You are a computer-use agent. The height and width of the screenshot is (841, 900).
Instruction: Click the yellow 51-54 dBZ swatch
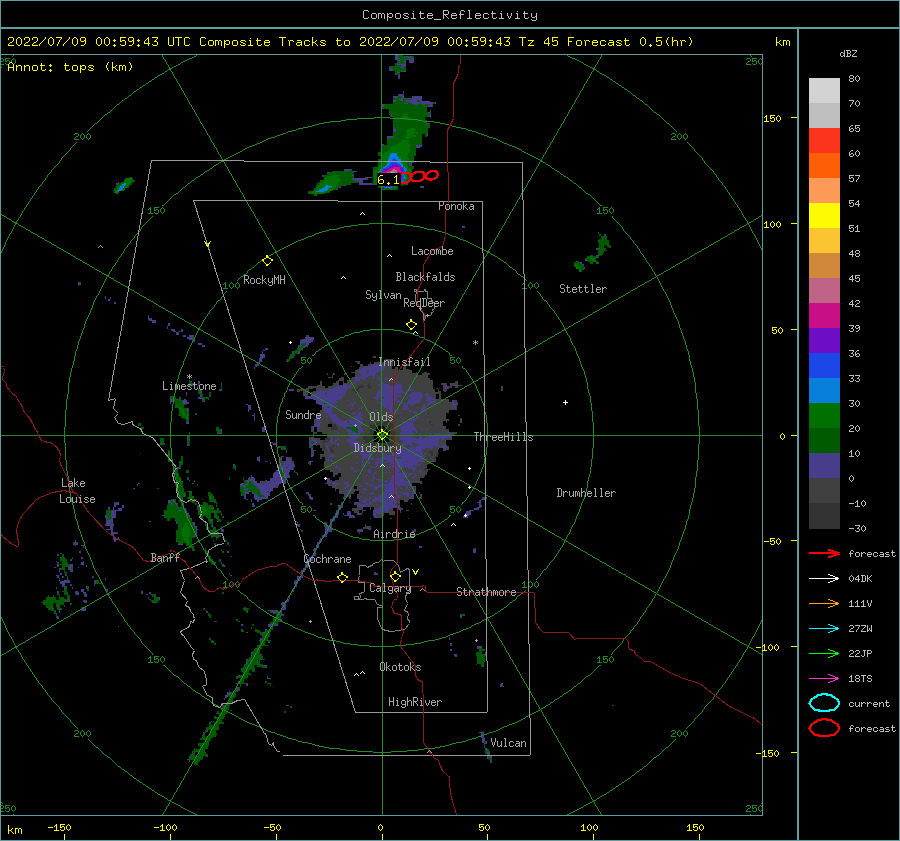coord(824,216)
